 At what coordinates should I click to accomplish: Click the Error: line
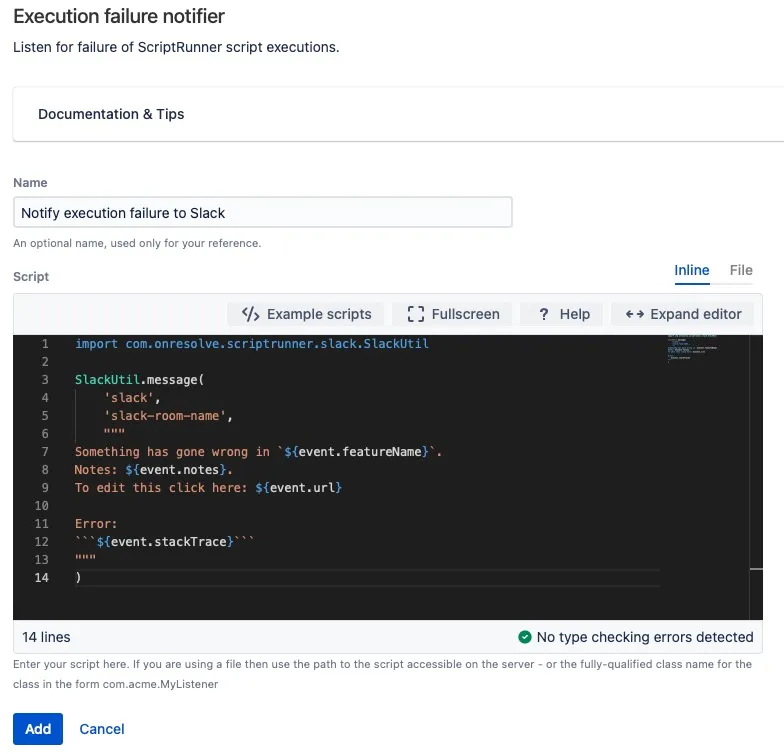click(96, 524)
